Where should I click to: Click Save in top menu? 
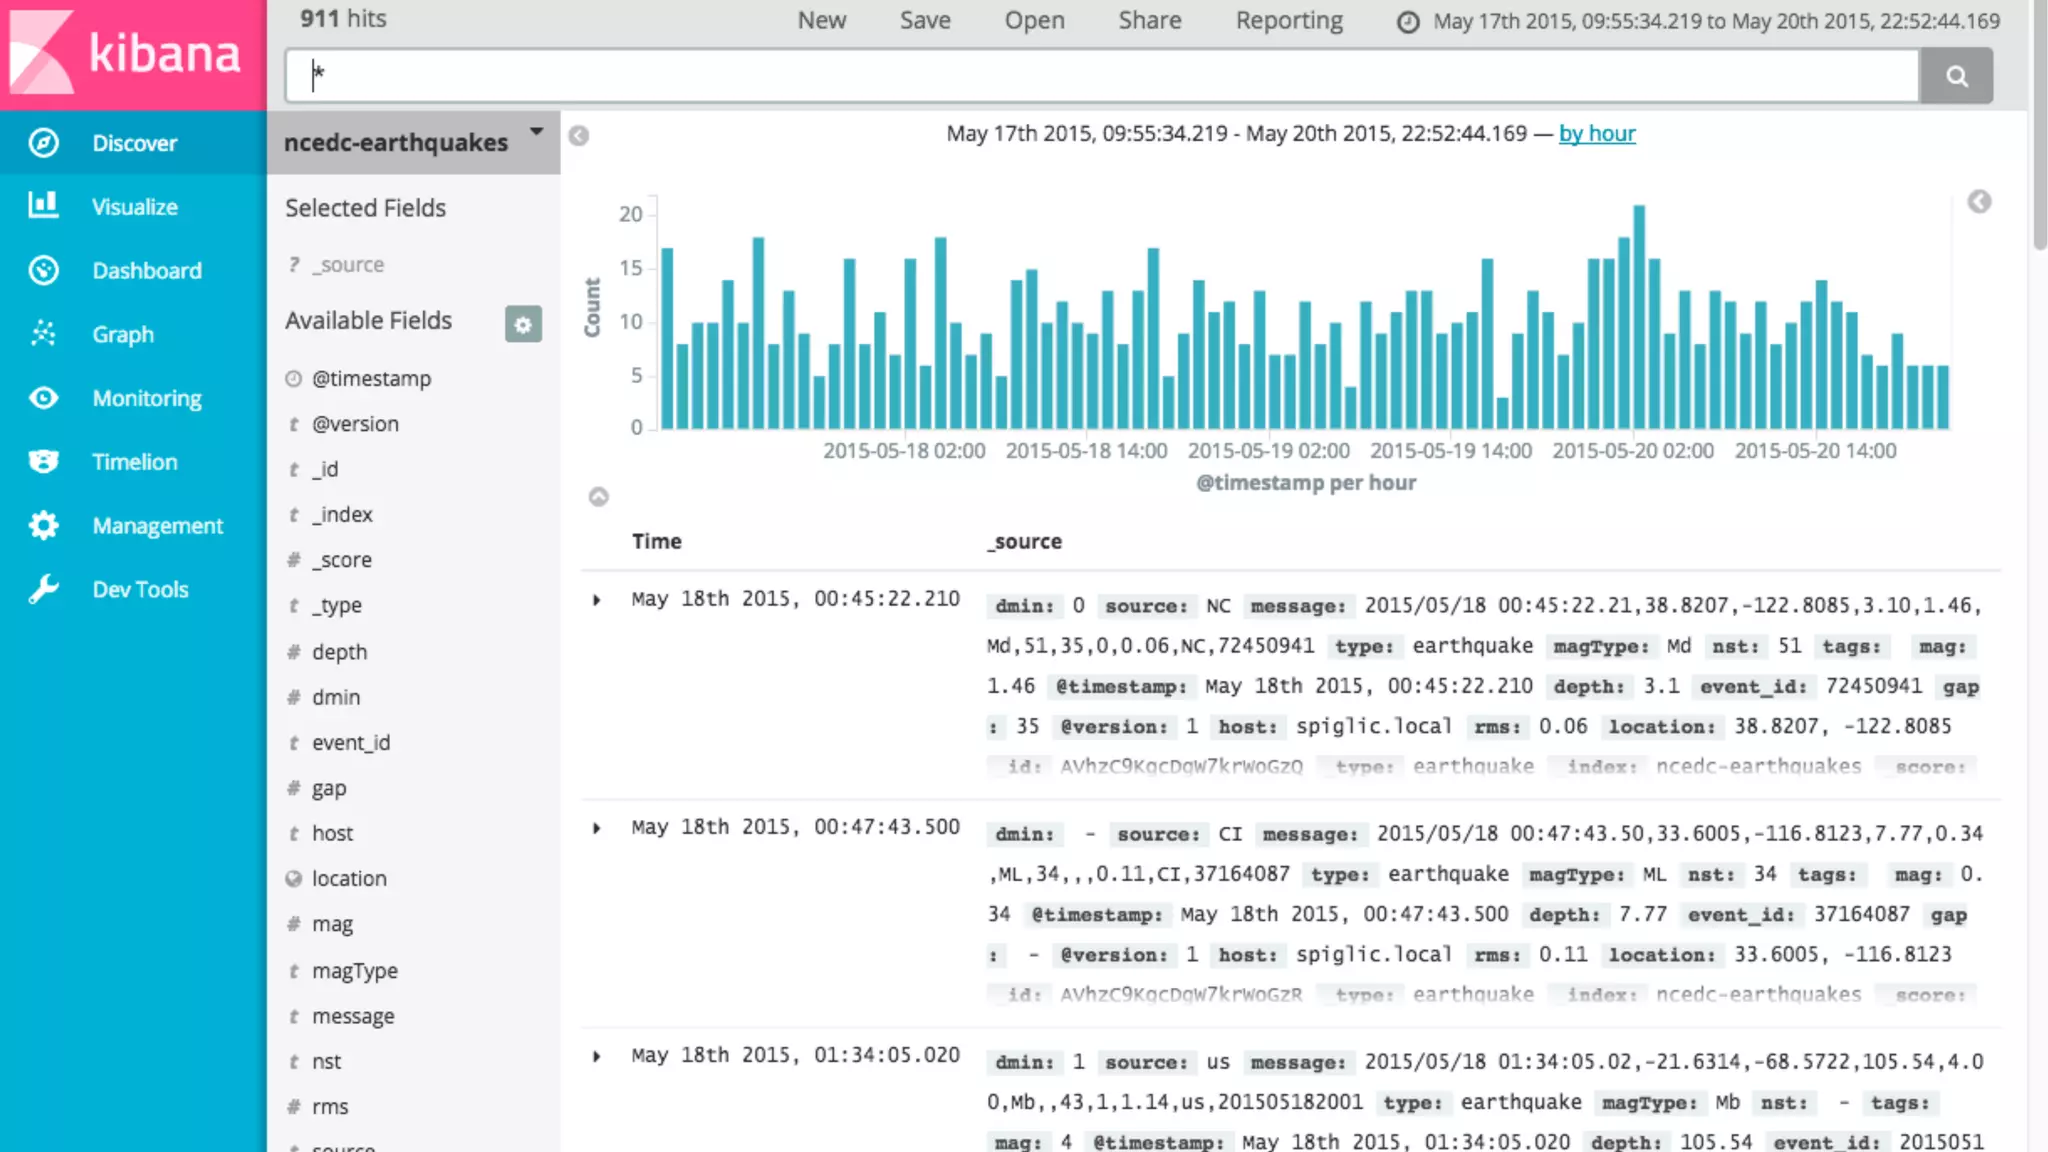[924, 21]
